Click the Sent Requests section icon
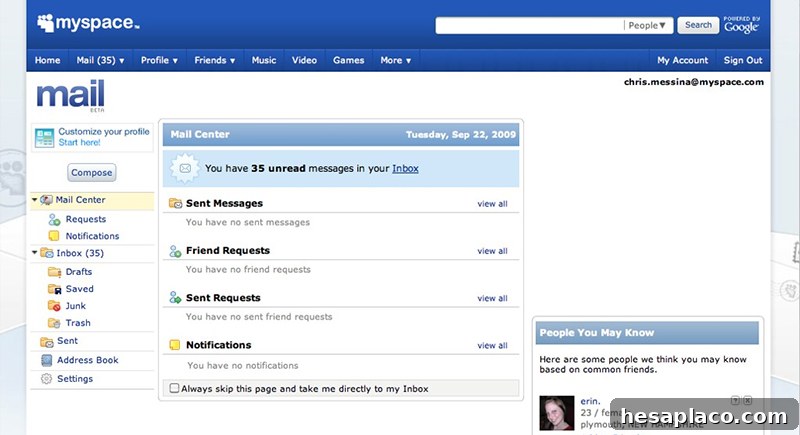This screenshot has height=435, width=800. [x=175, y=298]
